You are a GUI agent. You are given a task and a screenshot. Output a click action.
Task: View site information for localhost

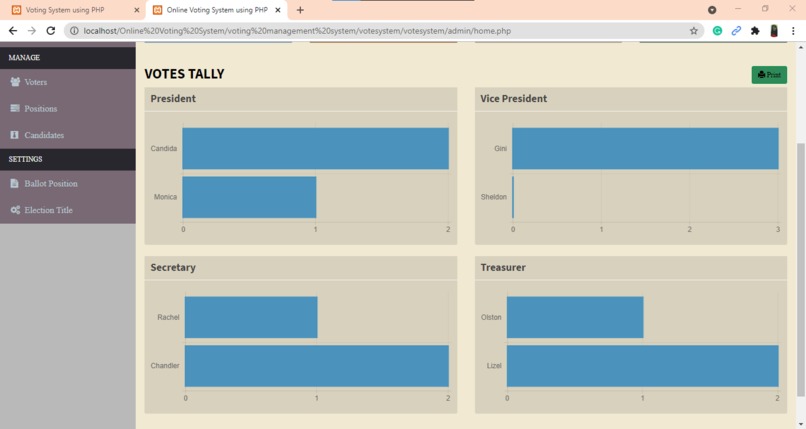click(x=74, y=31)
